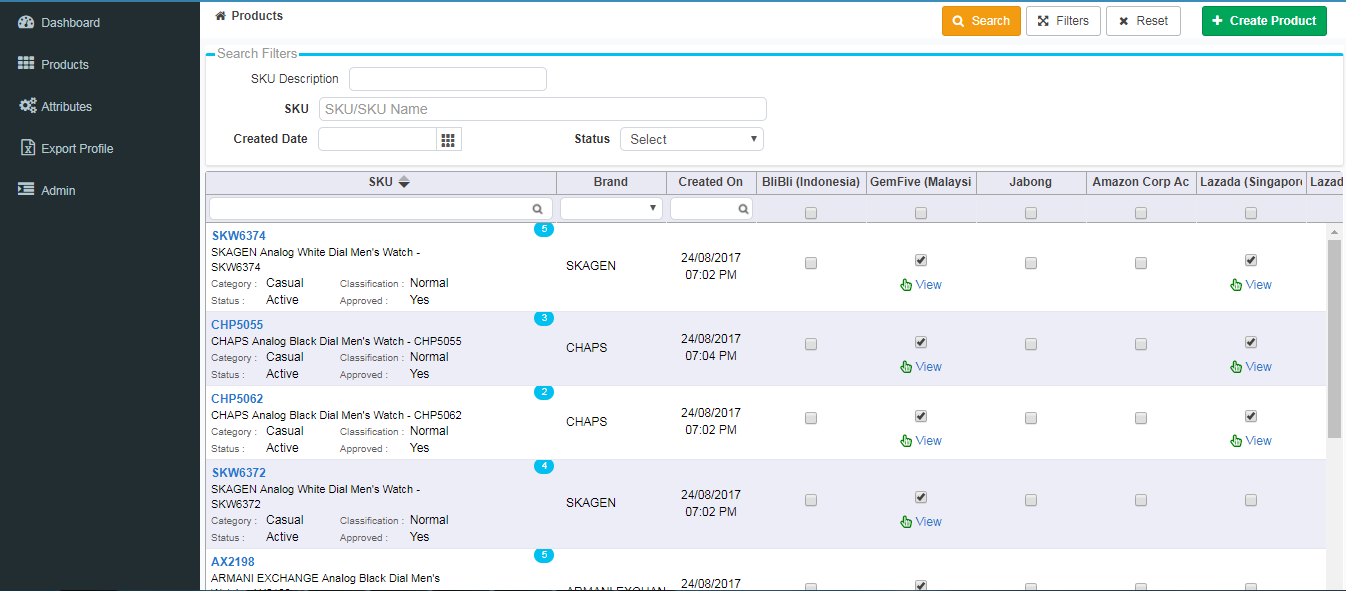Toggle the Filters panel button
Screen dimensions: 1346x591
pyautogui.click(x=1063, y=21)
